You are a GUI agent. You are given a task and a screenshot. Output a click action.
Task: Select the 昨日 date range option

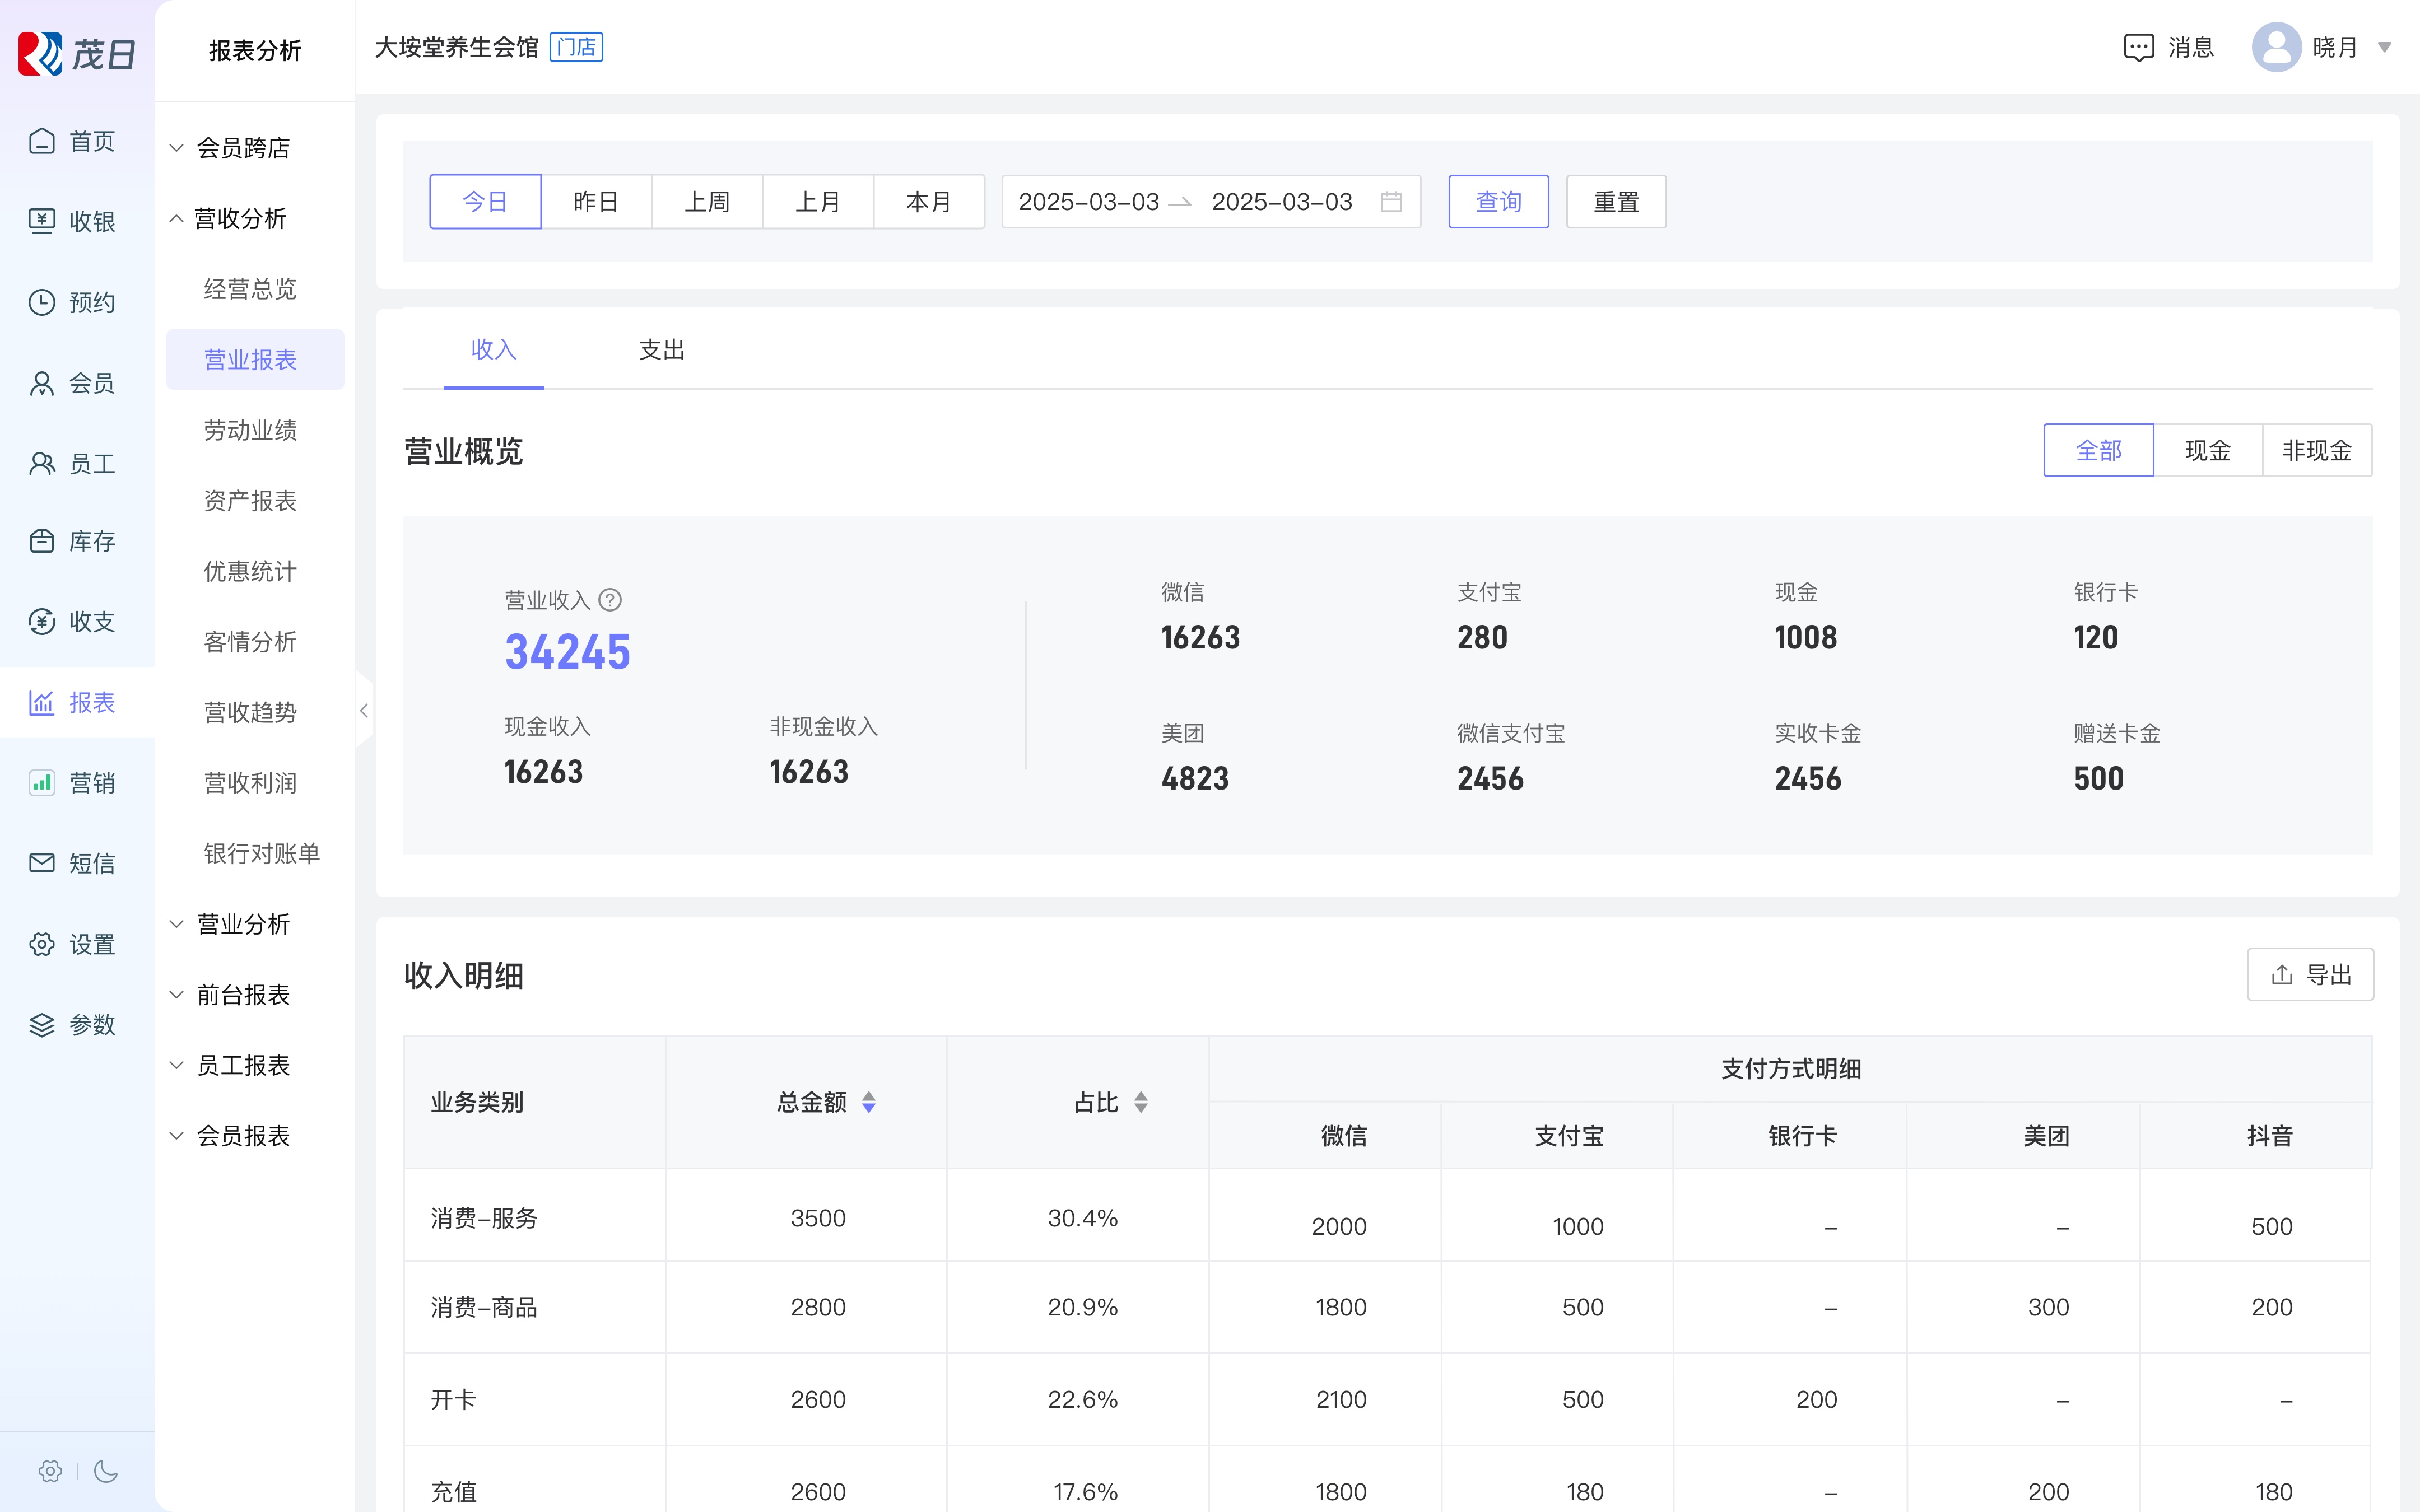596,202
